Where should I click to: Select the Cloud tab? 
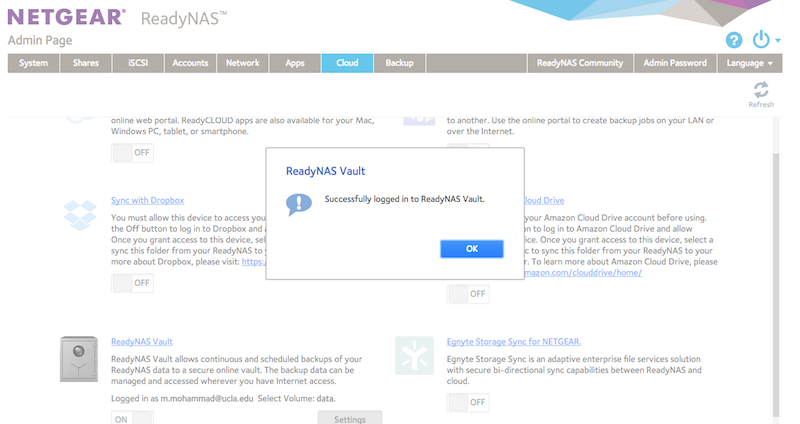(x=347, y=63)
